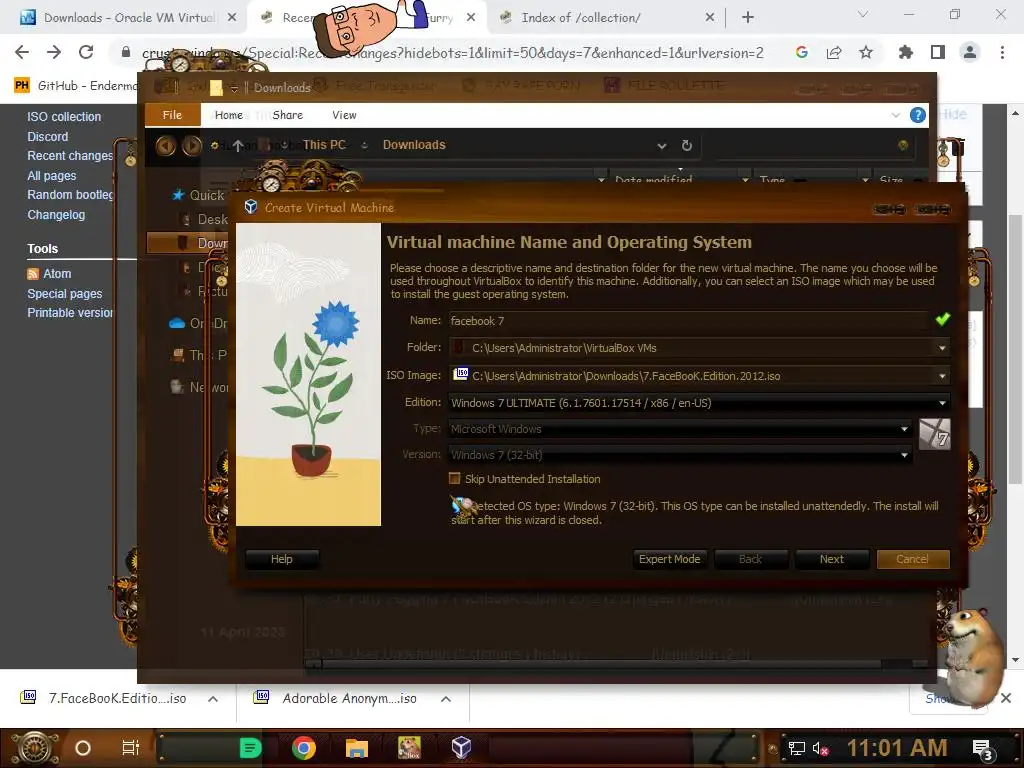Viewport: 1024px width, 768px height.
Task: Bookmark this page with the star icon
Action: pyautogui.click(x=866, y=52)
